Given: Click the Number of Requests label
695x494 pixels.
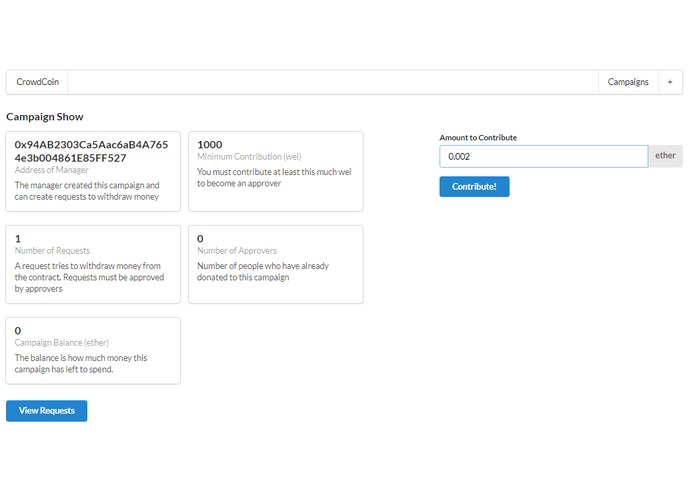Looking at the screenshot, I should click(52, 250).
